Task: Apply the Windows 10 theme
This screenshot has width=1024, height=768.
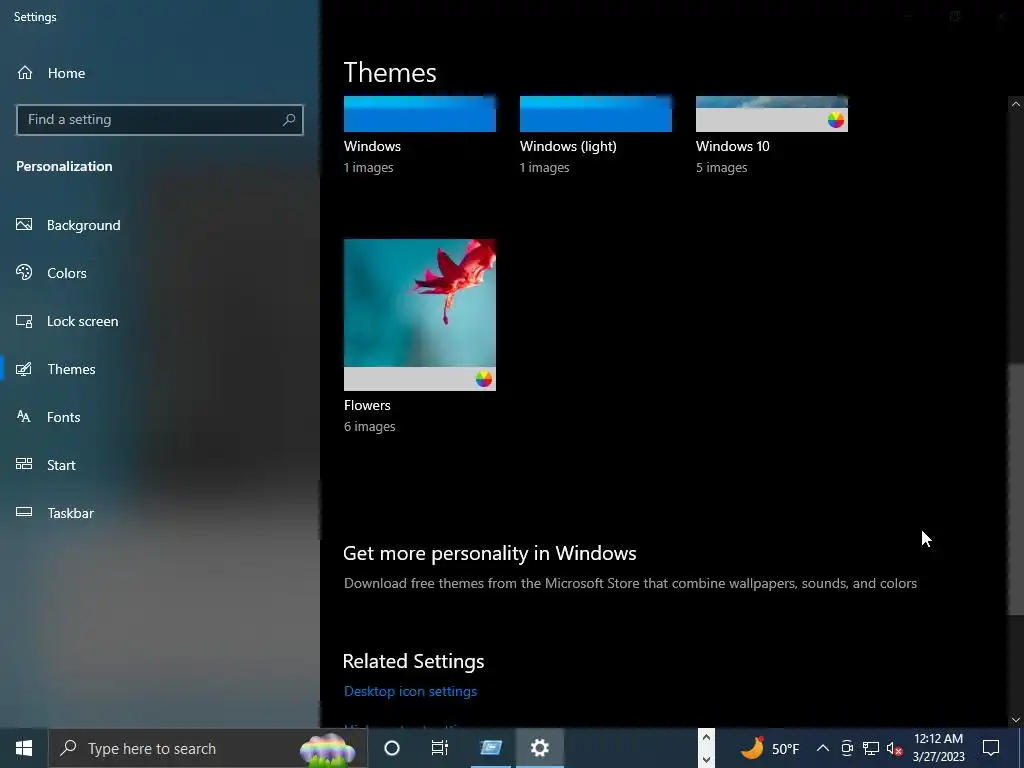Action: pos(771,114)
